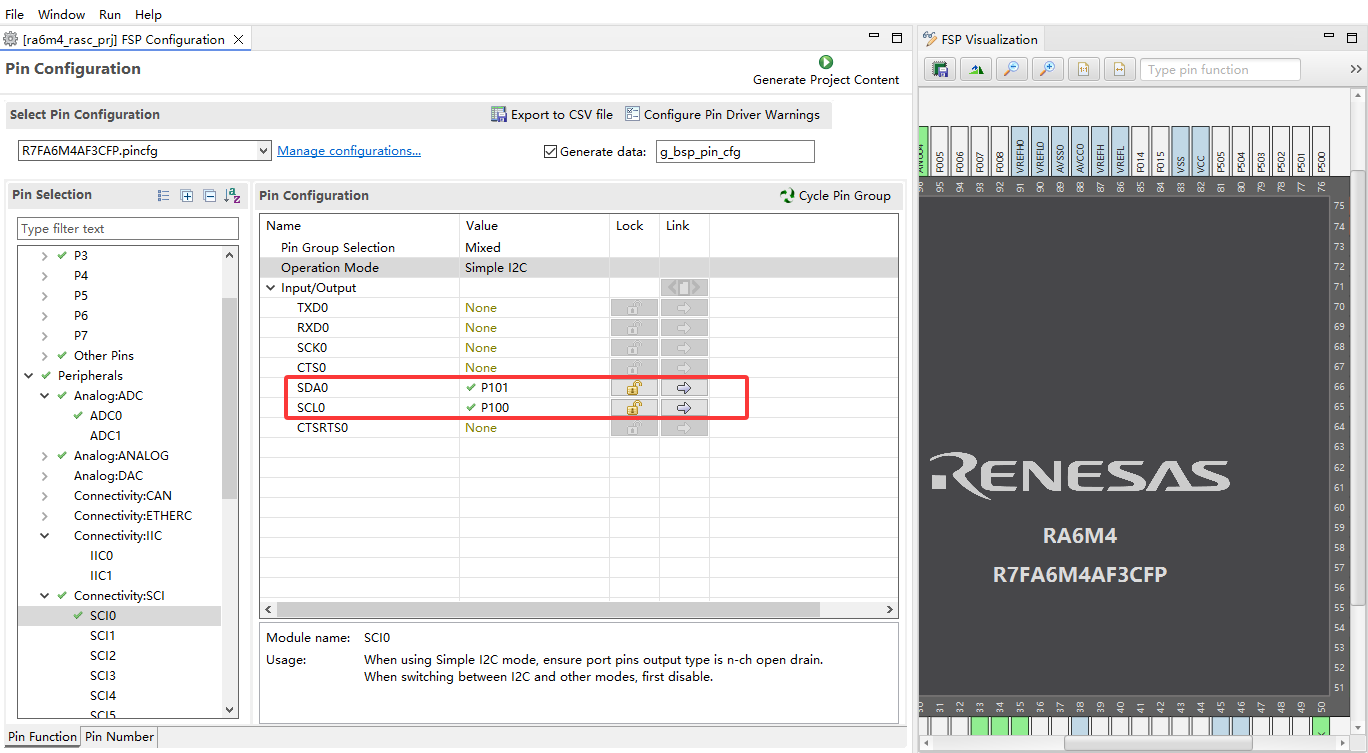Follow the link arrow for SCL0

point(684,408)
